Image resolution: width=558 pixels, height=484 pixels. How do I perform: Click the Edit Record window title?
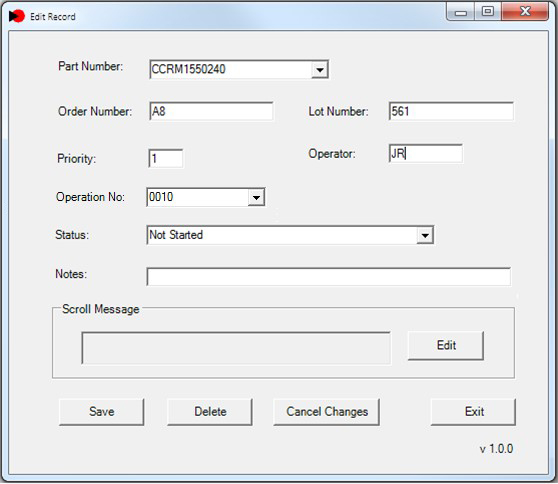coord(53,17)
